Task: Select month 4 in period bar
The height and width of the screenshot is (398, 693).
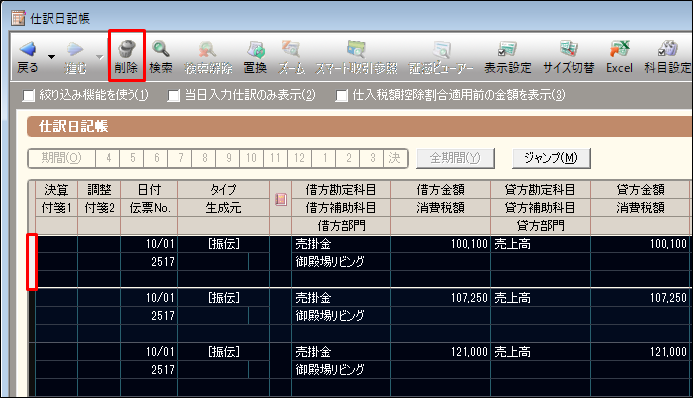Action: (x=108, y=158)
